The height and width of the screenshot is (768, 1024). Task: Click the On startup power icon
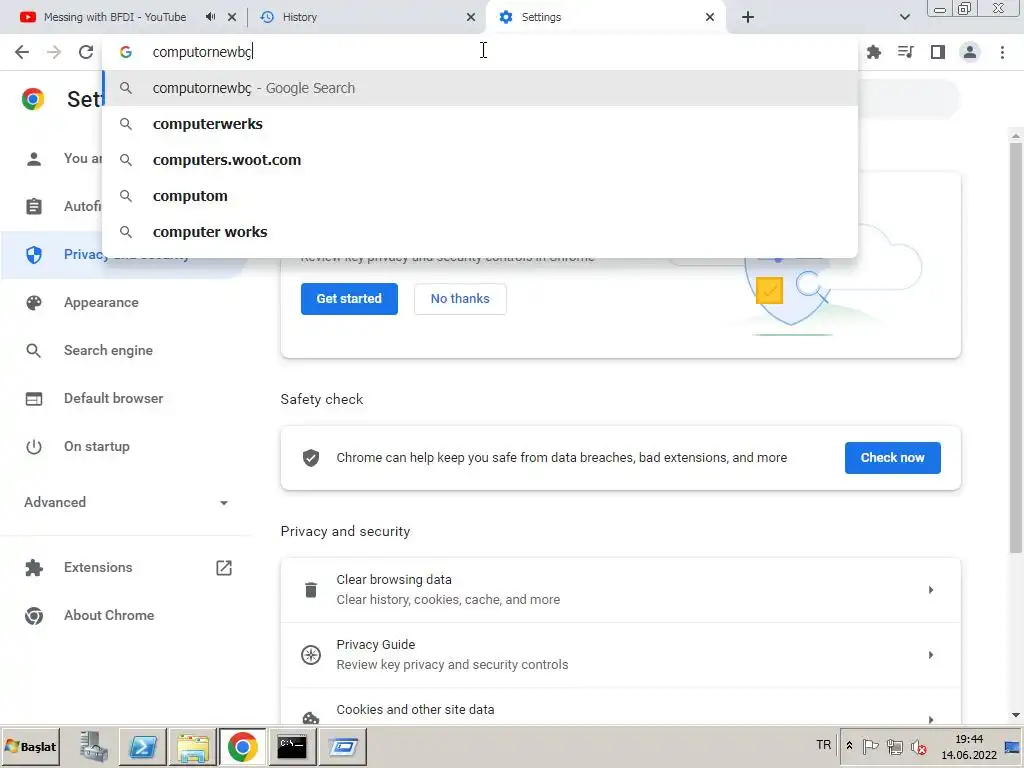pos(34,447)
